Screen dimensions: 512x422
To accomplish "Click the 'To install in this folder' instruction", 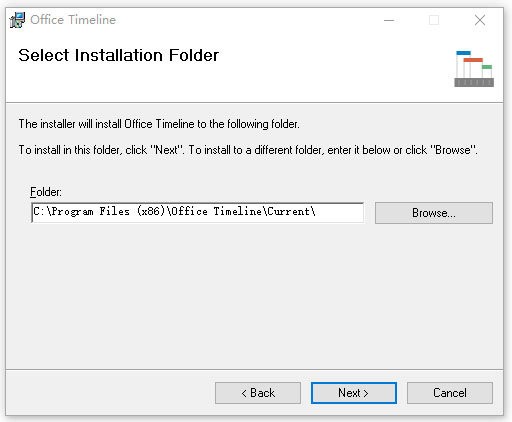I will pyautogui.click(x=248, y=150).
